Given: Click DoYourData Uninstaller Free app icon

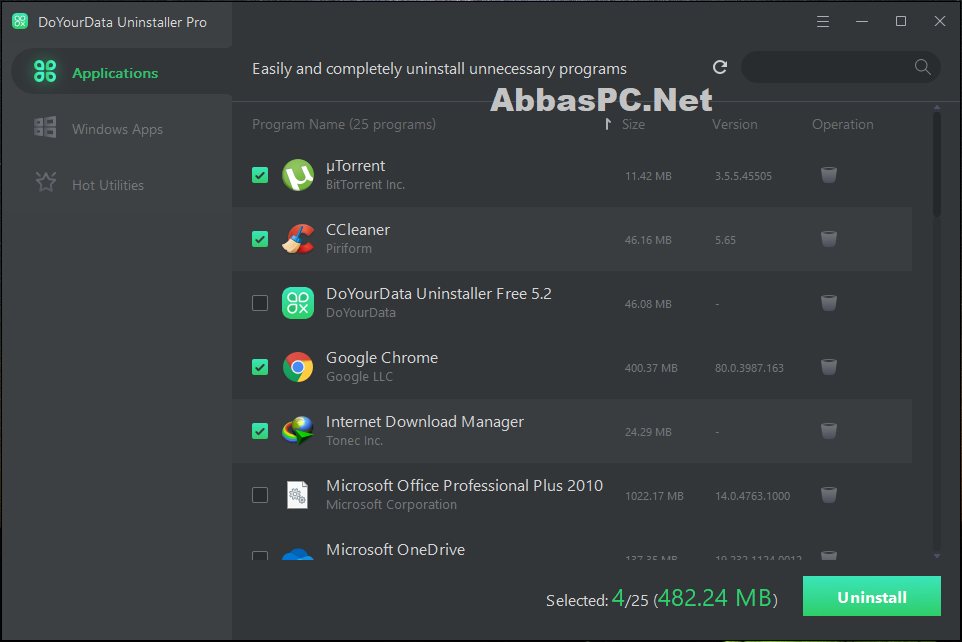Looking at the screenshot, I should (298, 303).
